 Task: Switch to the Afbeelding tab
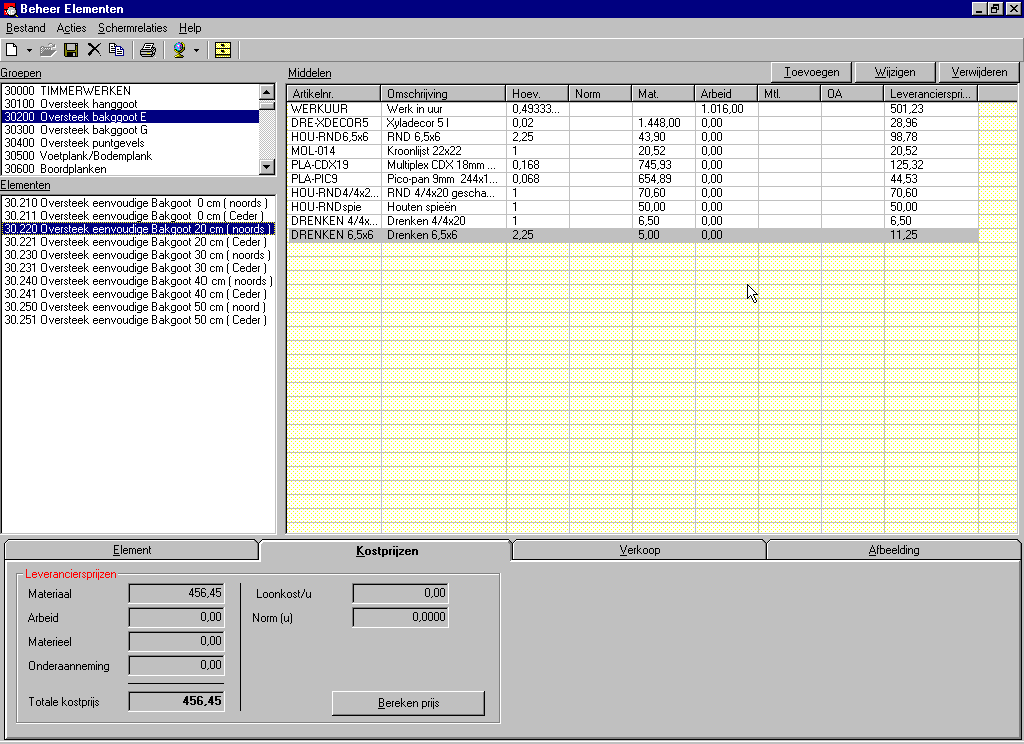[x=893, y=550]
